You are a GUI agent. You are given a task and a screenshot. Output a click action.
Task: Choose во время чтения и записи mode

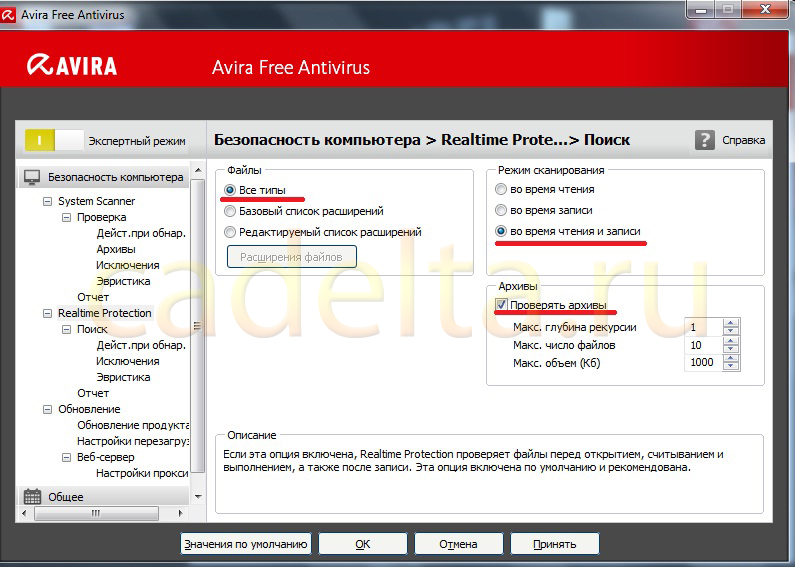[501, 231]
